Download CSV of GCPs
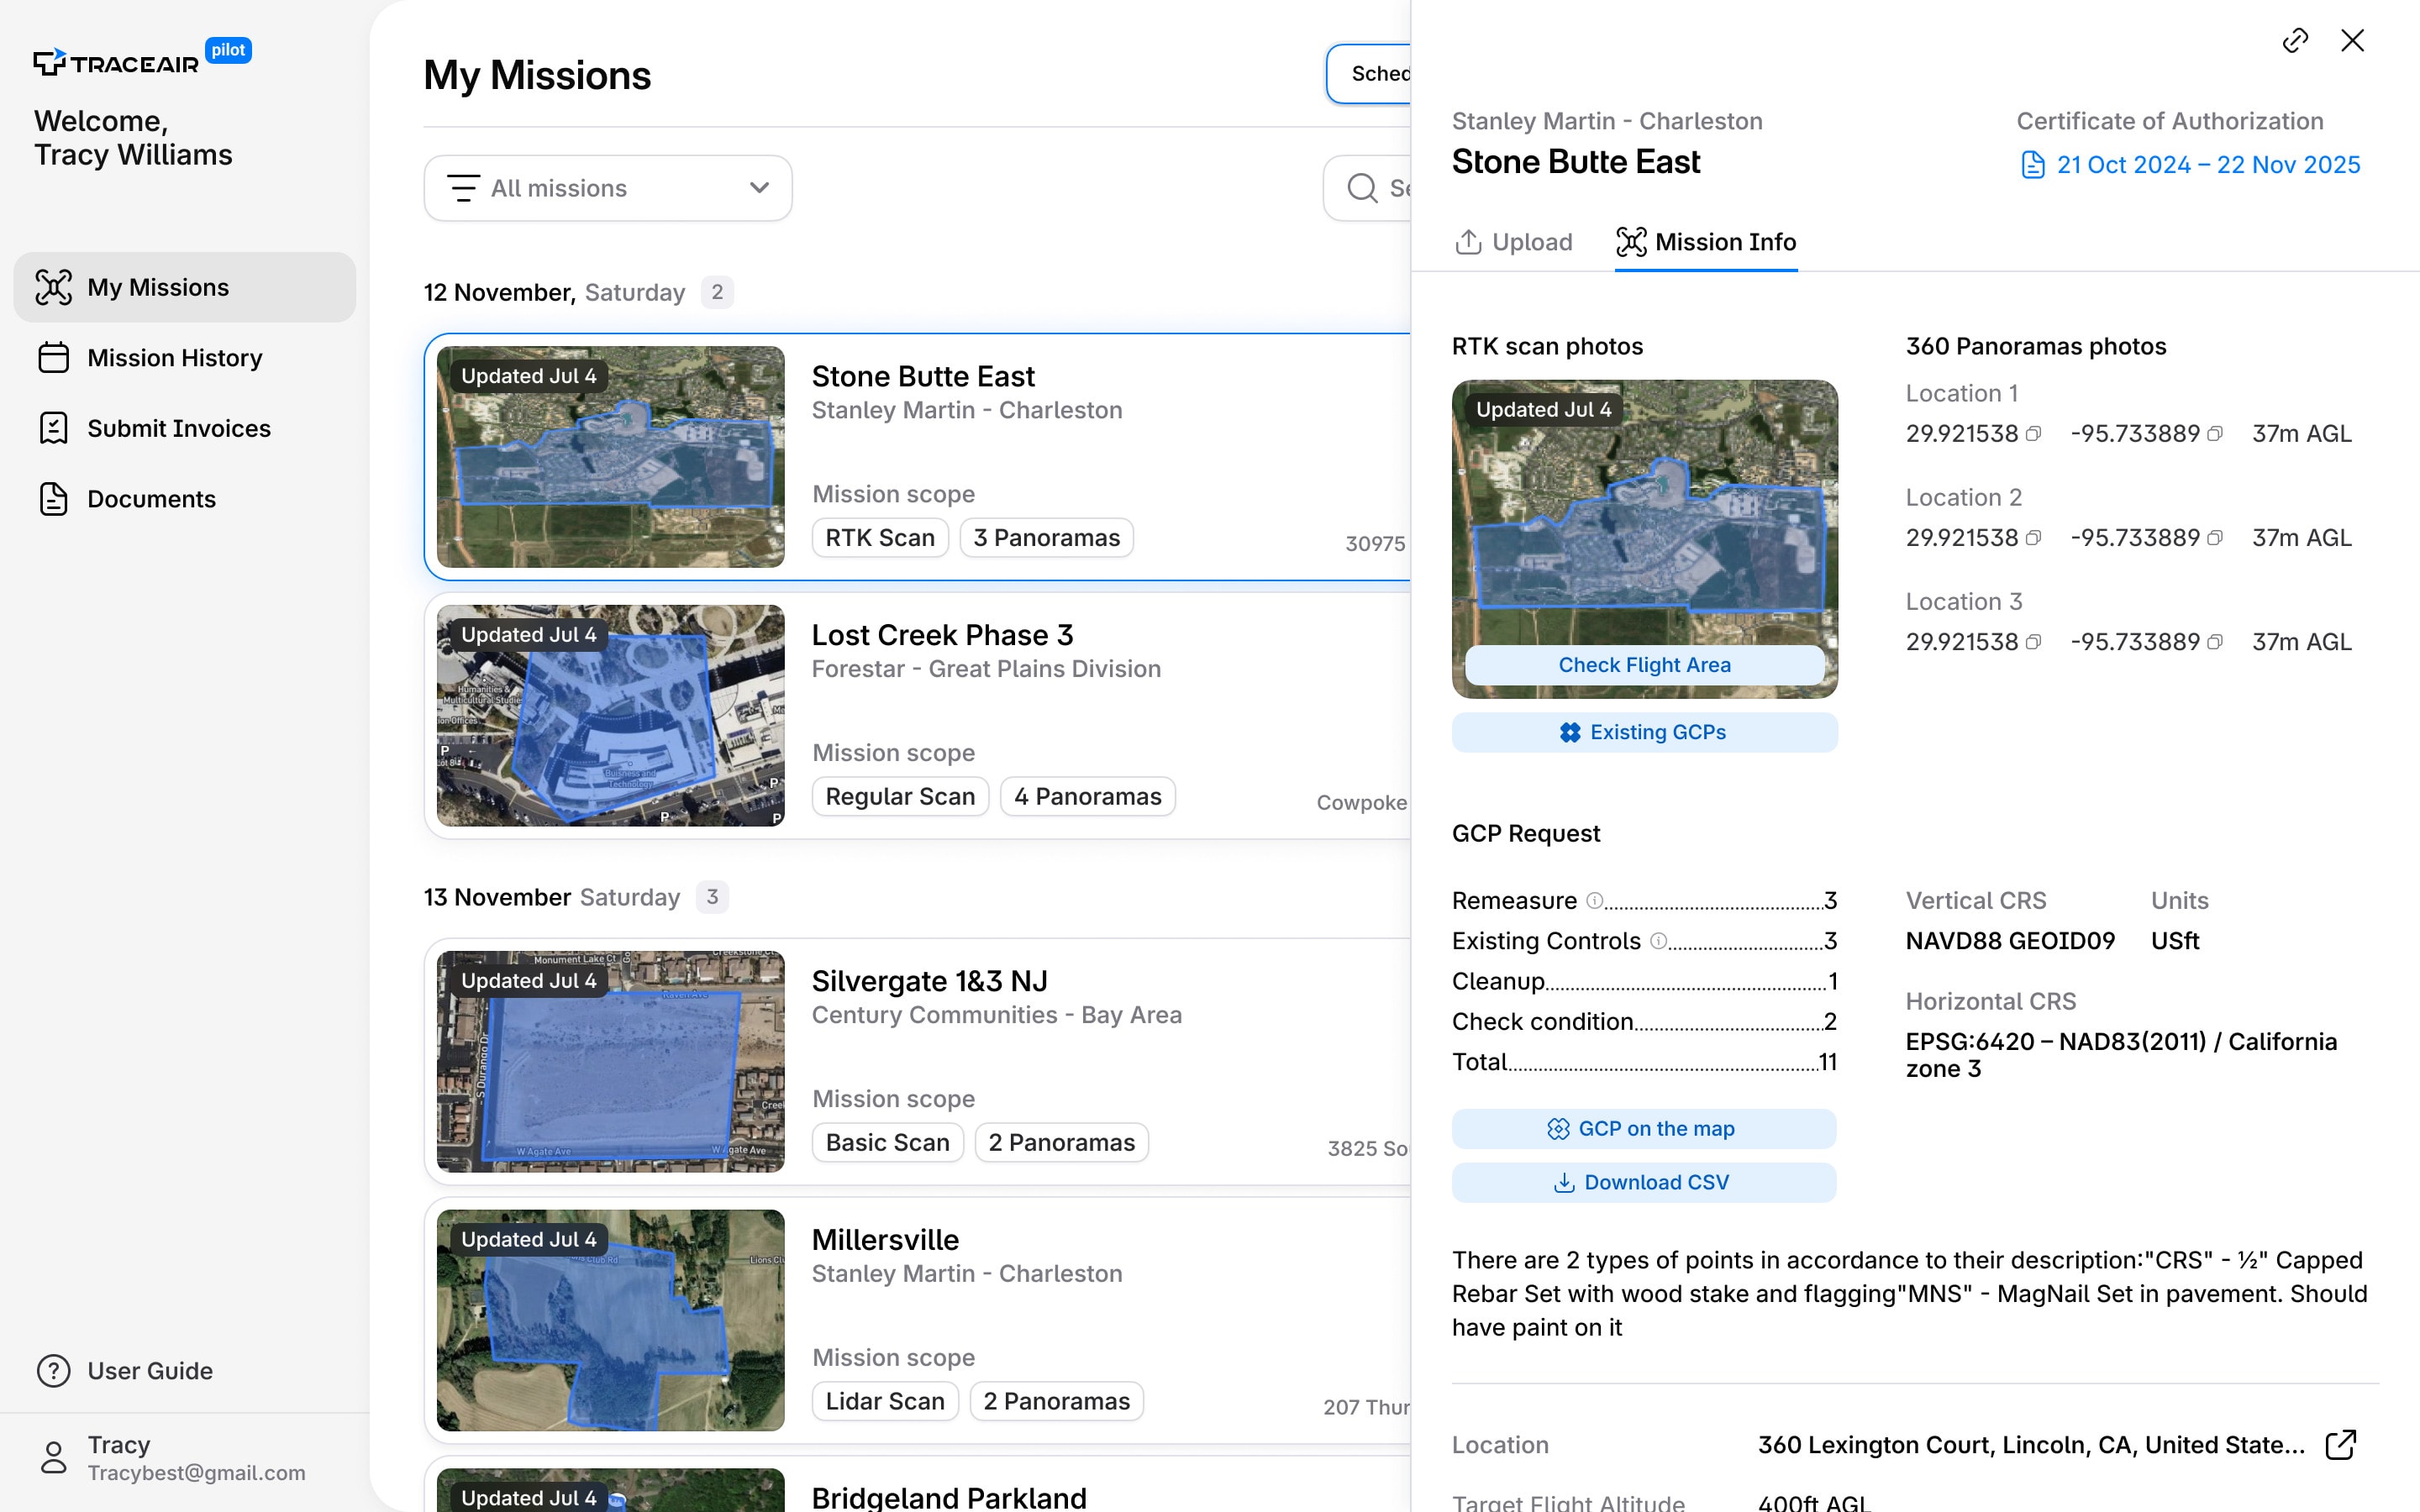This screenshot has height=1512, width=2420. tap(1644, 1183)
